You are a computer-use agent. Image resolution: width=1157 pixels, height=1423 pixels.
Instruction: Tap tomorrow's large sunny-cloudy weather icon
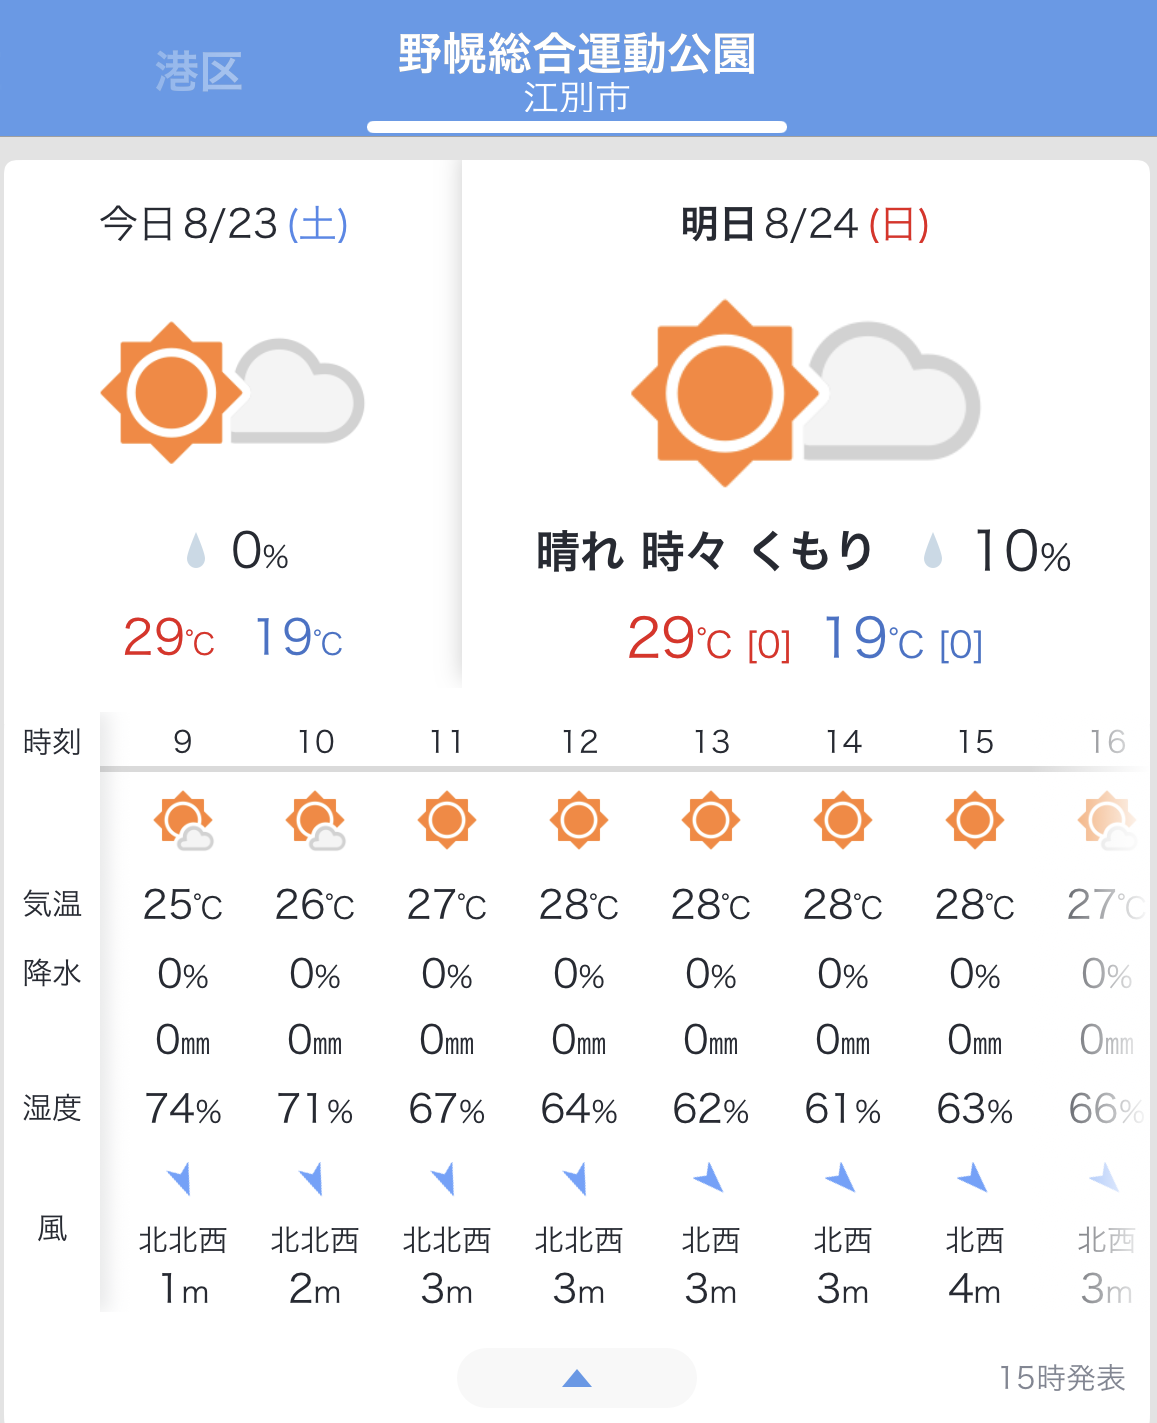coord(806,393)
